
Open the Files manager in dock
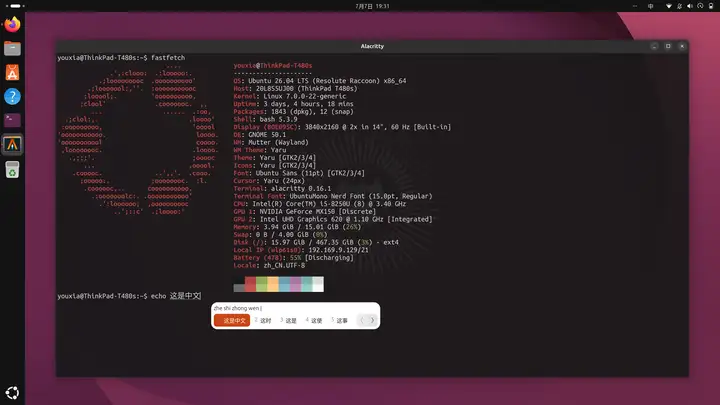12,48
